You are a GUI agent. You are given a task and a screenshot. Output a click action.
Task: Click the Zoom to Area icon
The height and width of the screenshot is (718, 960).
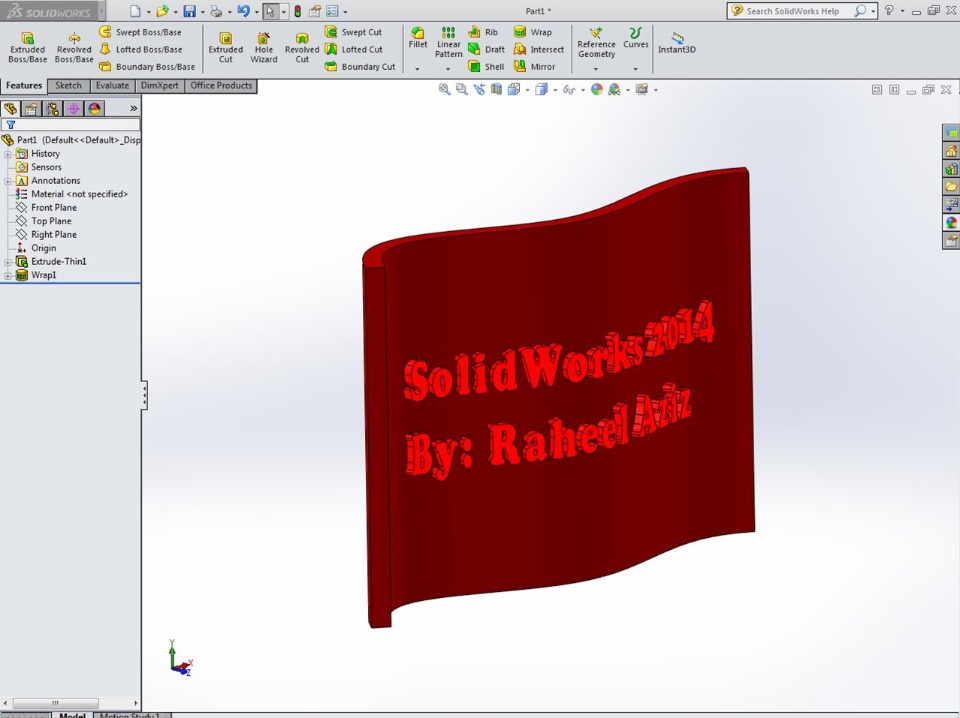pyautogui.click(x=462, y=89)
